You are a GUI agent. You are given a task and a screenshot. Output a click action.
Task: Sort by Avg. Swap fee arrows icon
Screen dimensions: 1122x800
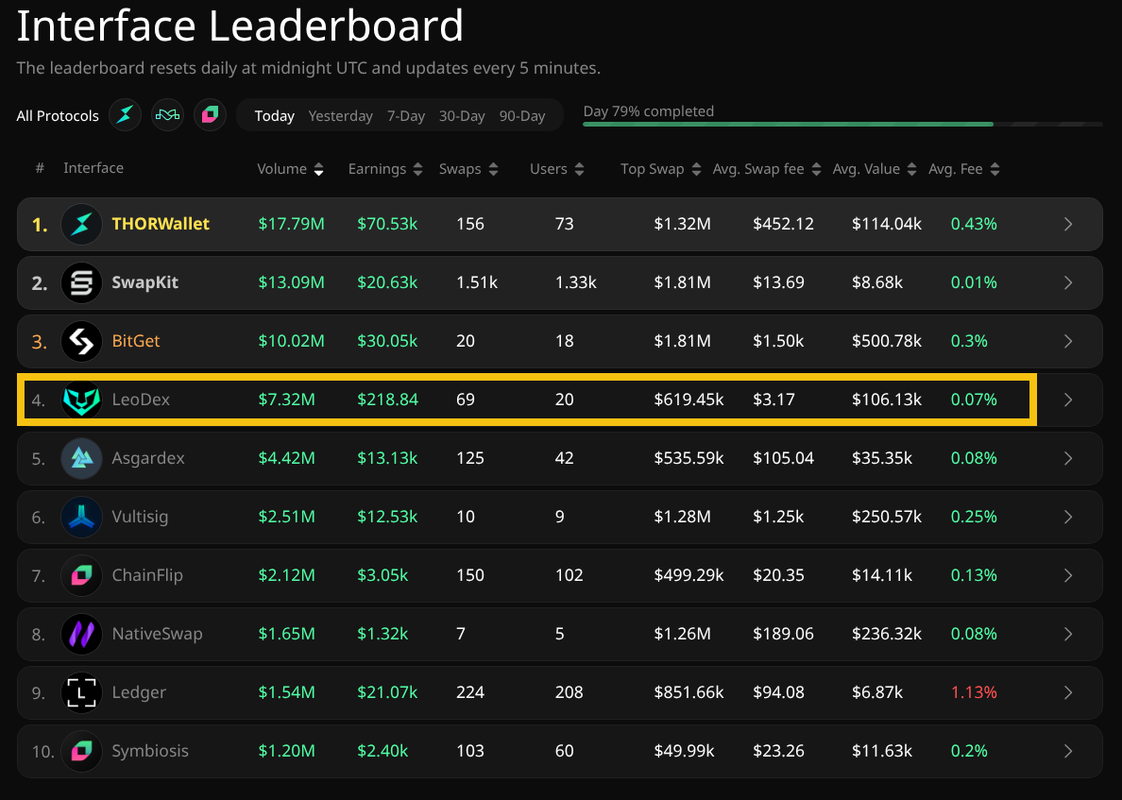[x=816, y=170]
